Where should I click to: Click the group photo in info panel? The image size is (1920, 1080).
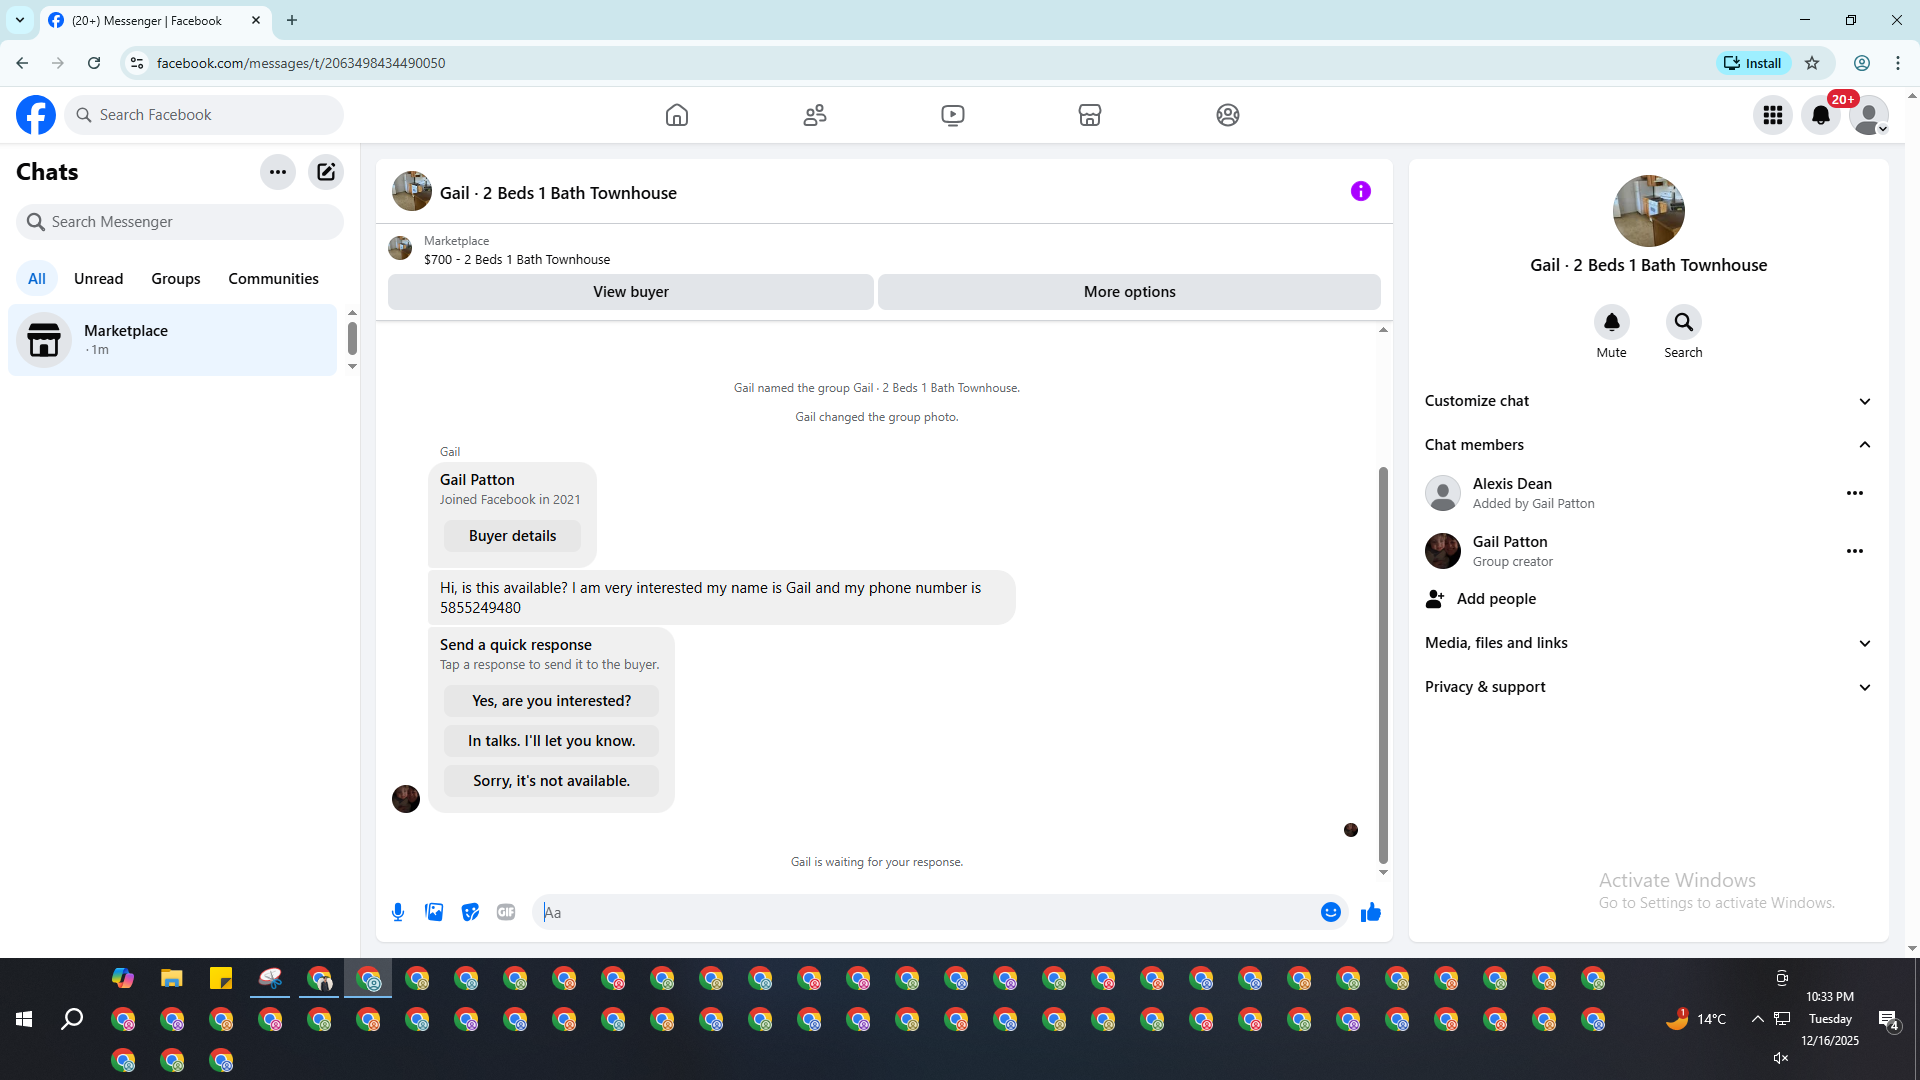[1649, 211]
